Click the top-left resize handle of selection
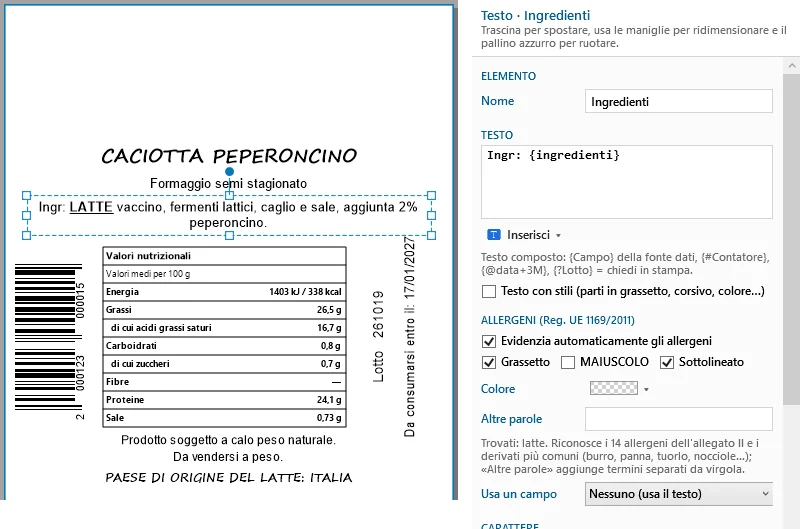 pos(27,195)
